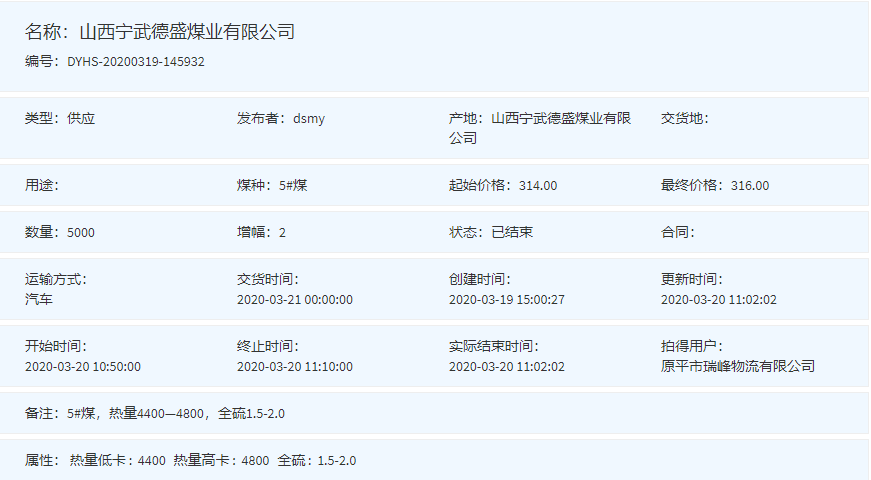Click the transport mode 汽车
The height and width of the screenshot is (480, 871).
(x=39, y=299)
